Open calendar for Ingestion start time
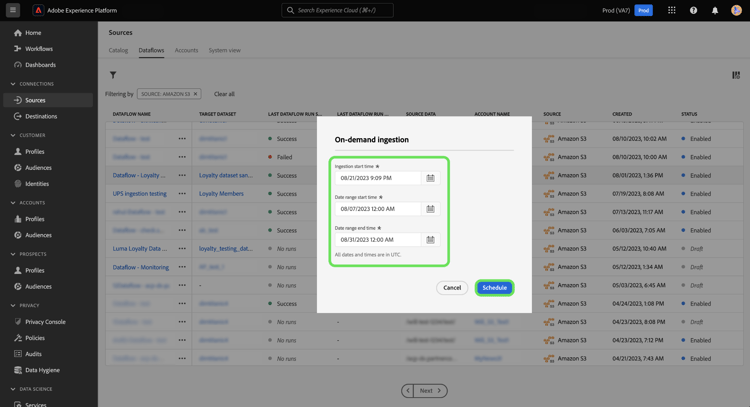Screen dimensions: 750x407 tap(430, 178)
